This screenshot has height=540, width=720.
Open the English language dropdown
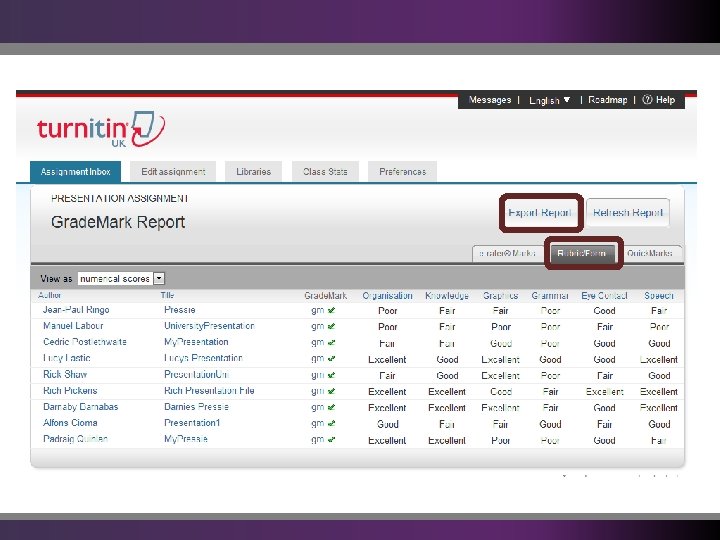pos(549,100)
